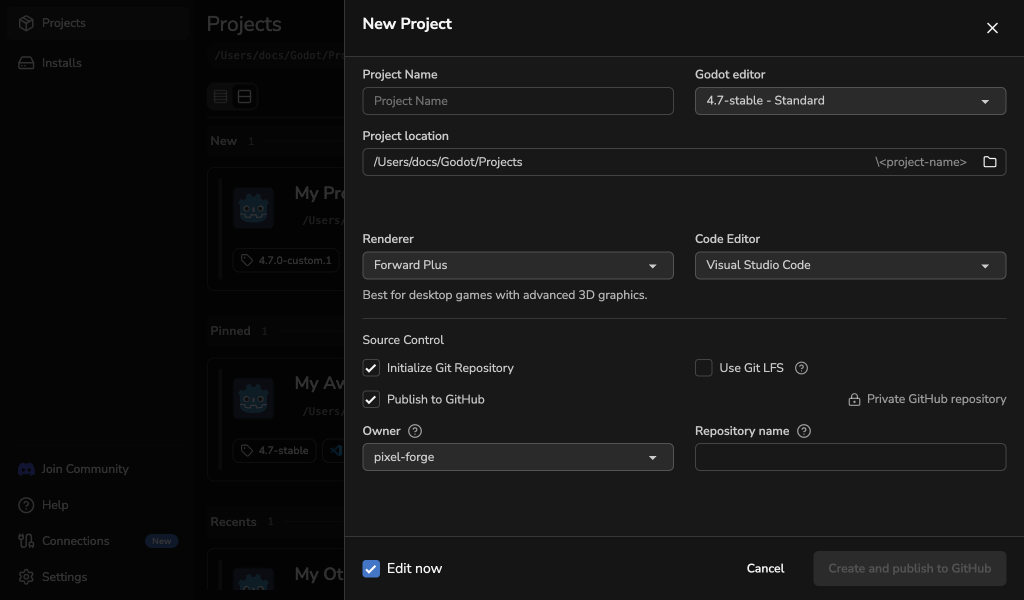Toggle Initialize Git Repository checkbox
Viewport: 1024px width, 600px height.
(371, 368)
